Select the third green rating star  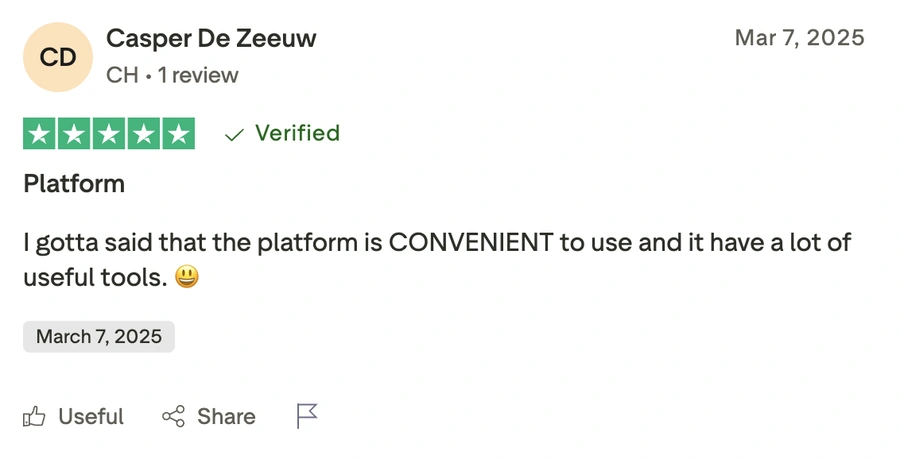tap(109, 134)
